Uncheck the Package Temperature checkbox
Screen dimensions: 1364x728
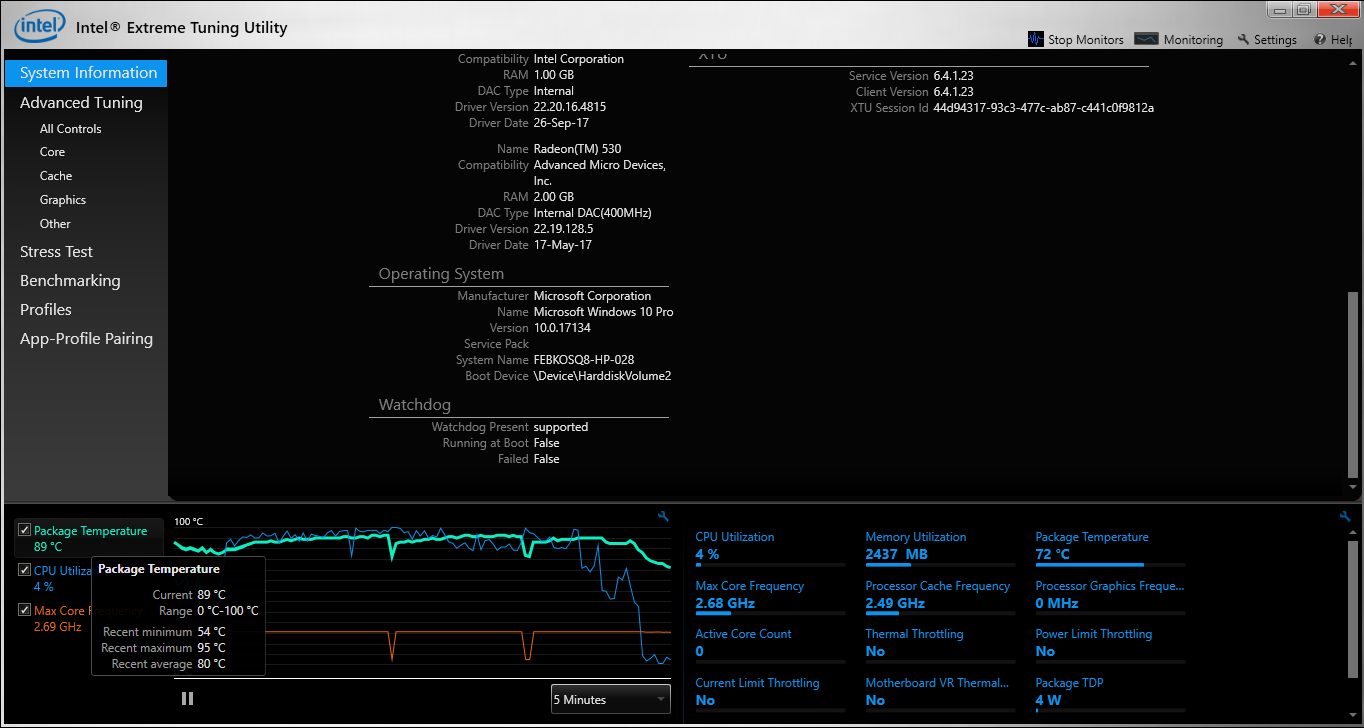(x=25, y=531)
